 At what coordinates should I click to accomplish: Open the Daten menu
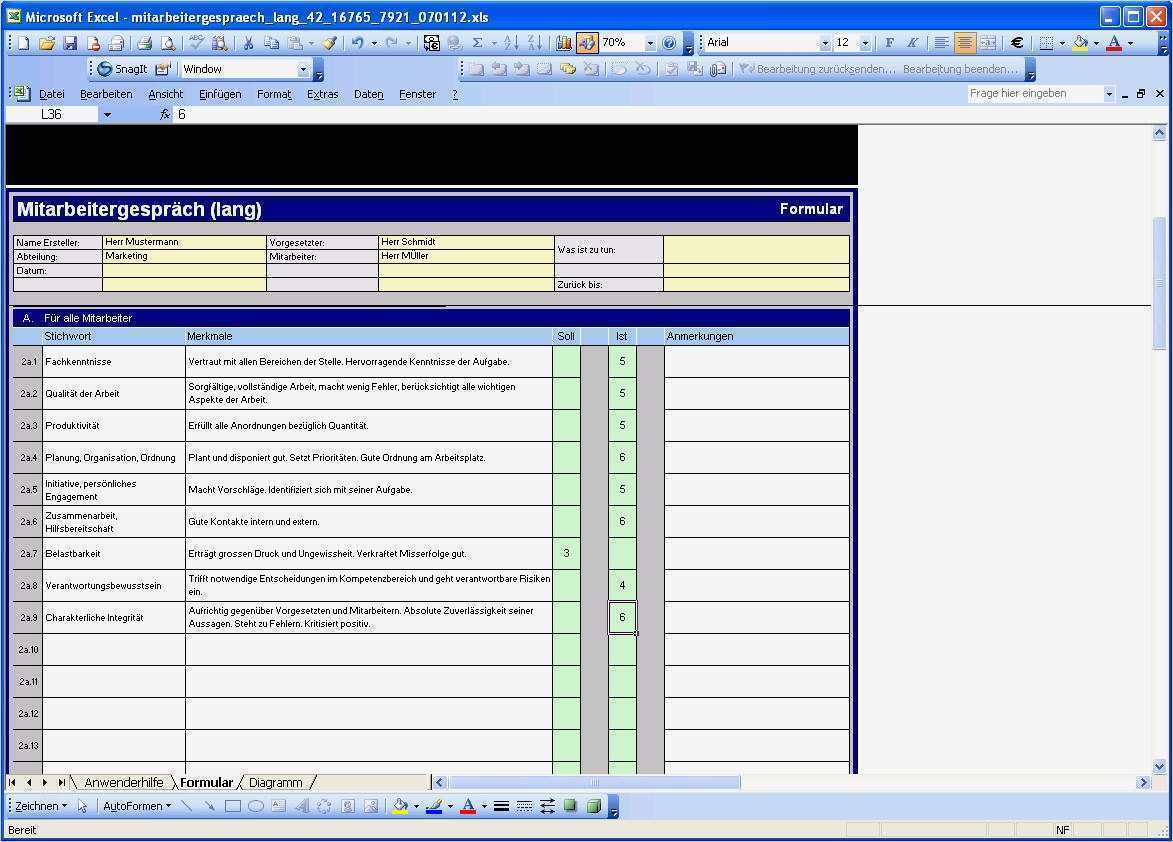click(368, 93)
